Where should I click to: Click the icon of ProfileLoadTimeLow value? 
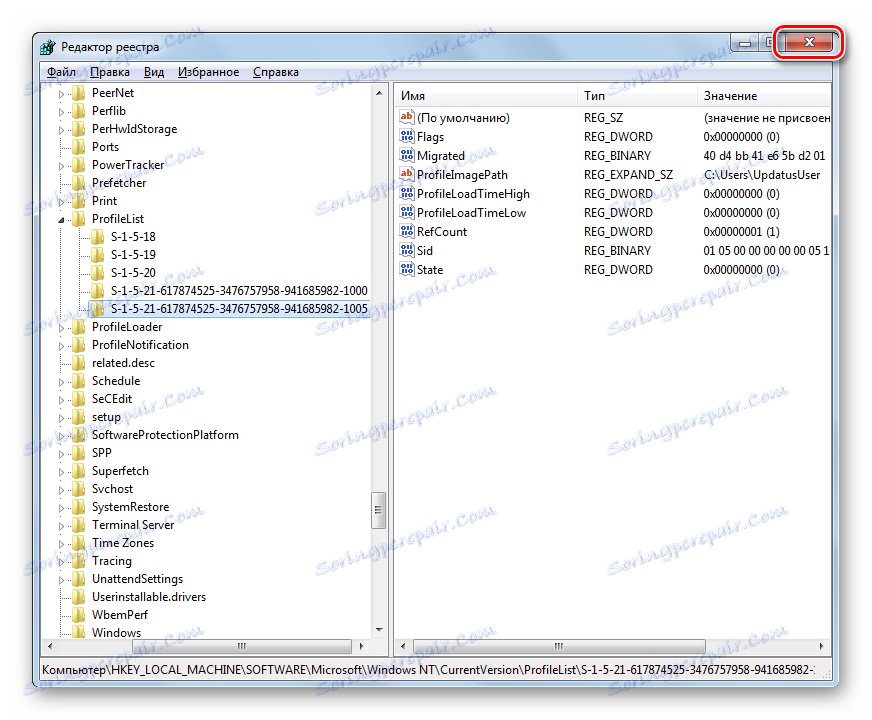407,212
